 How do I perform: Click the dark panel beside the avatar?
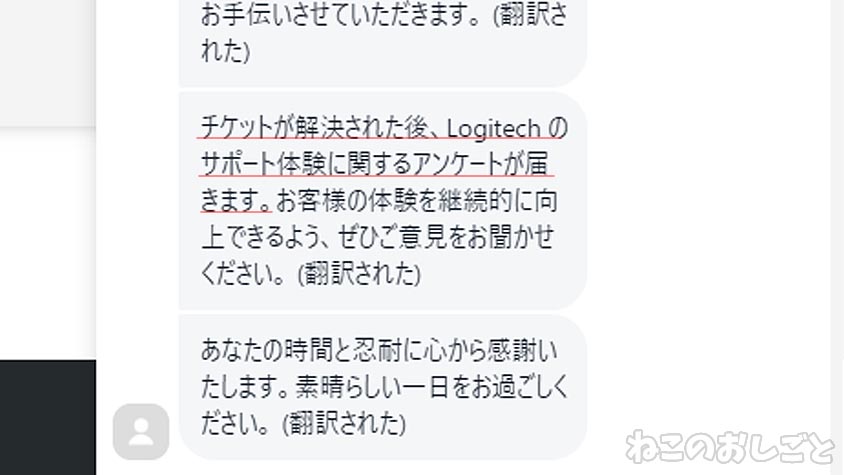(x=47, y=418)
